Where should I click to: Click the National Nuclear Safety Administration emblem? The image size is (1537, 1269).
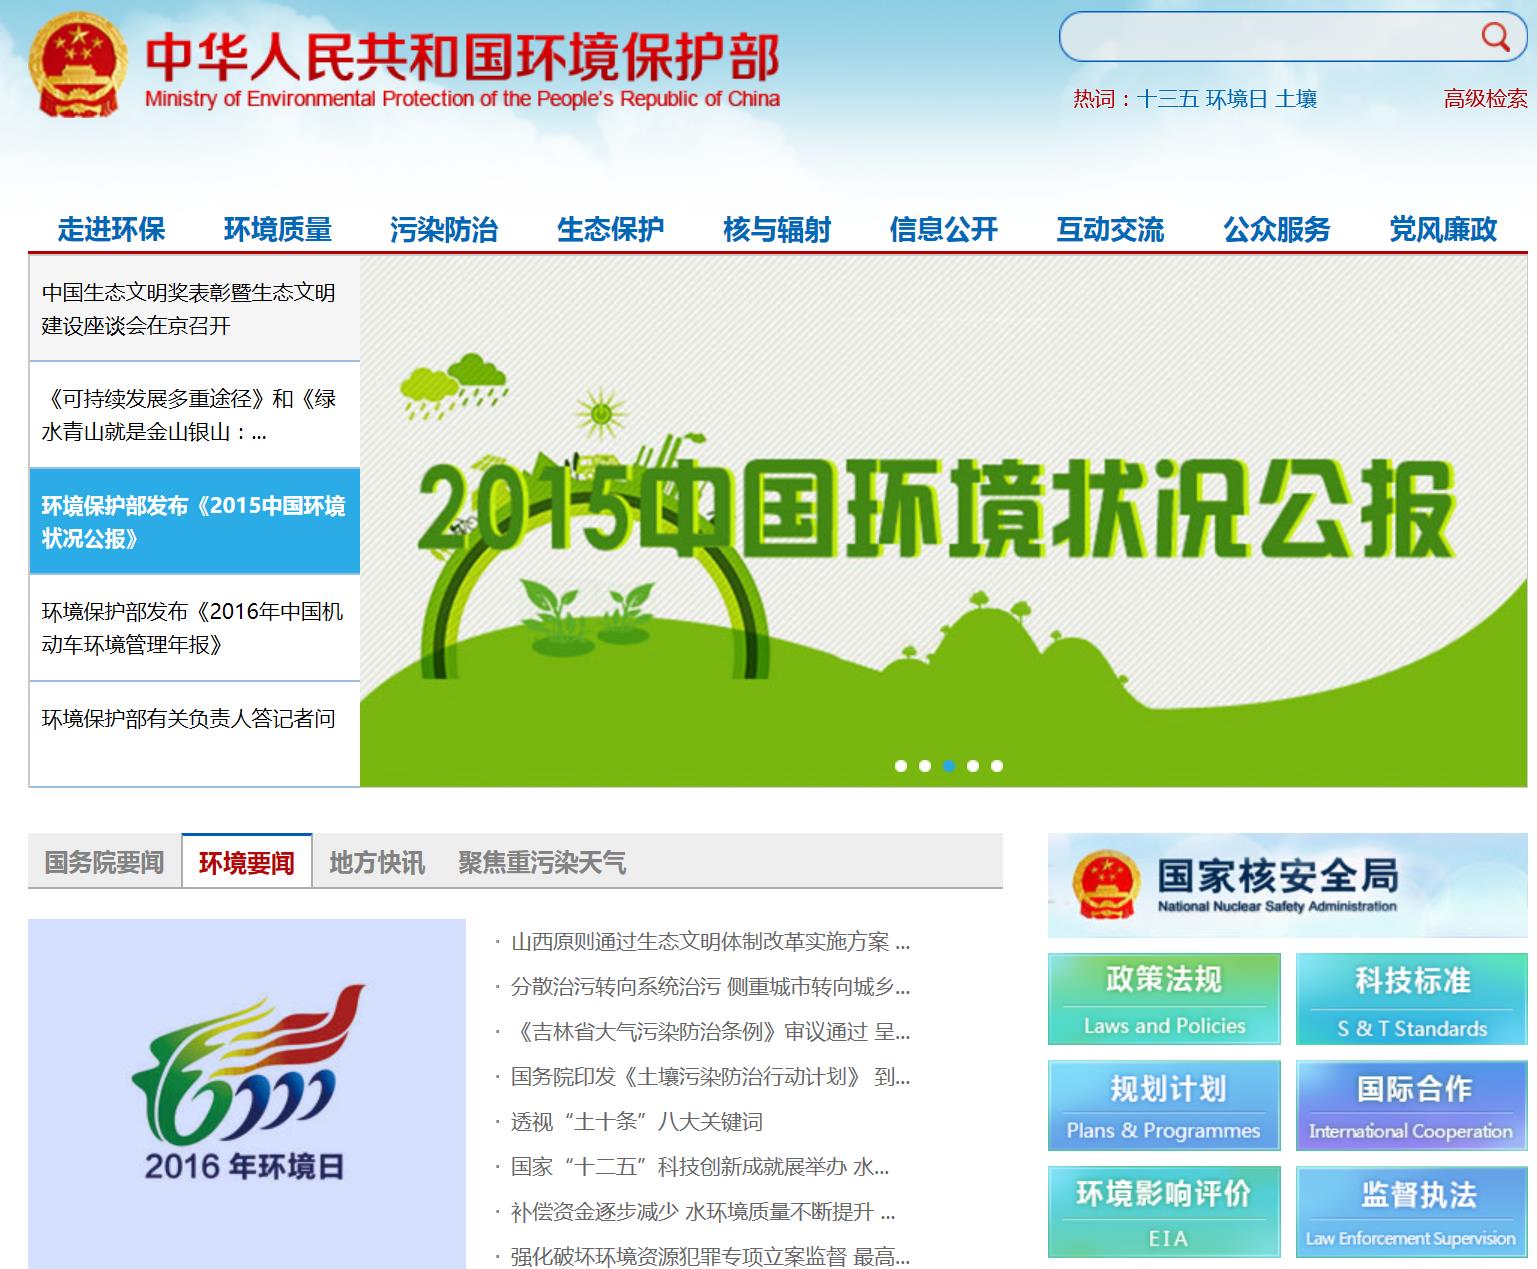point(1104,884)
